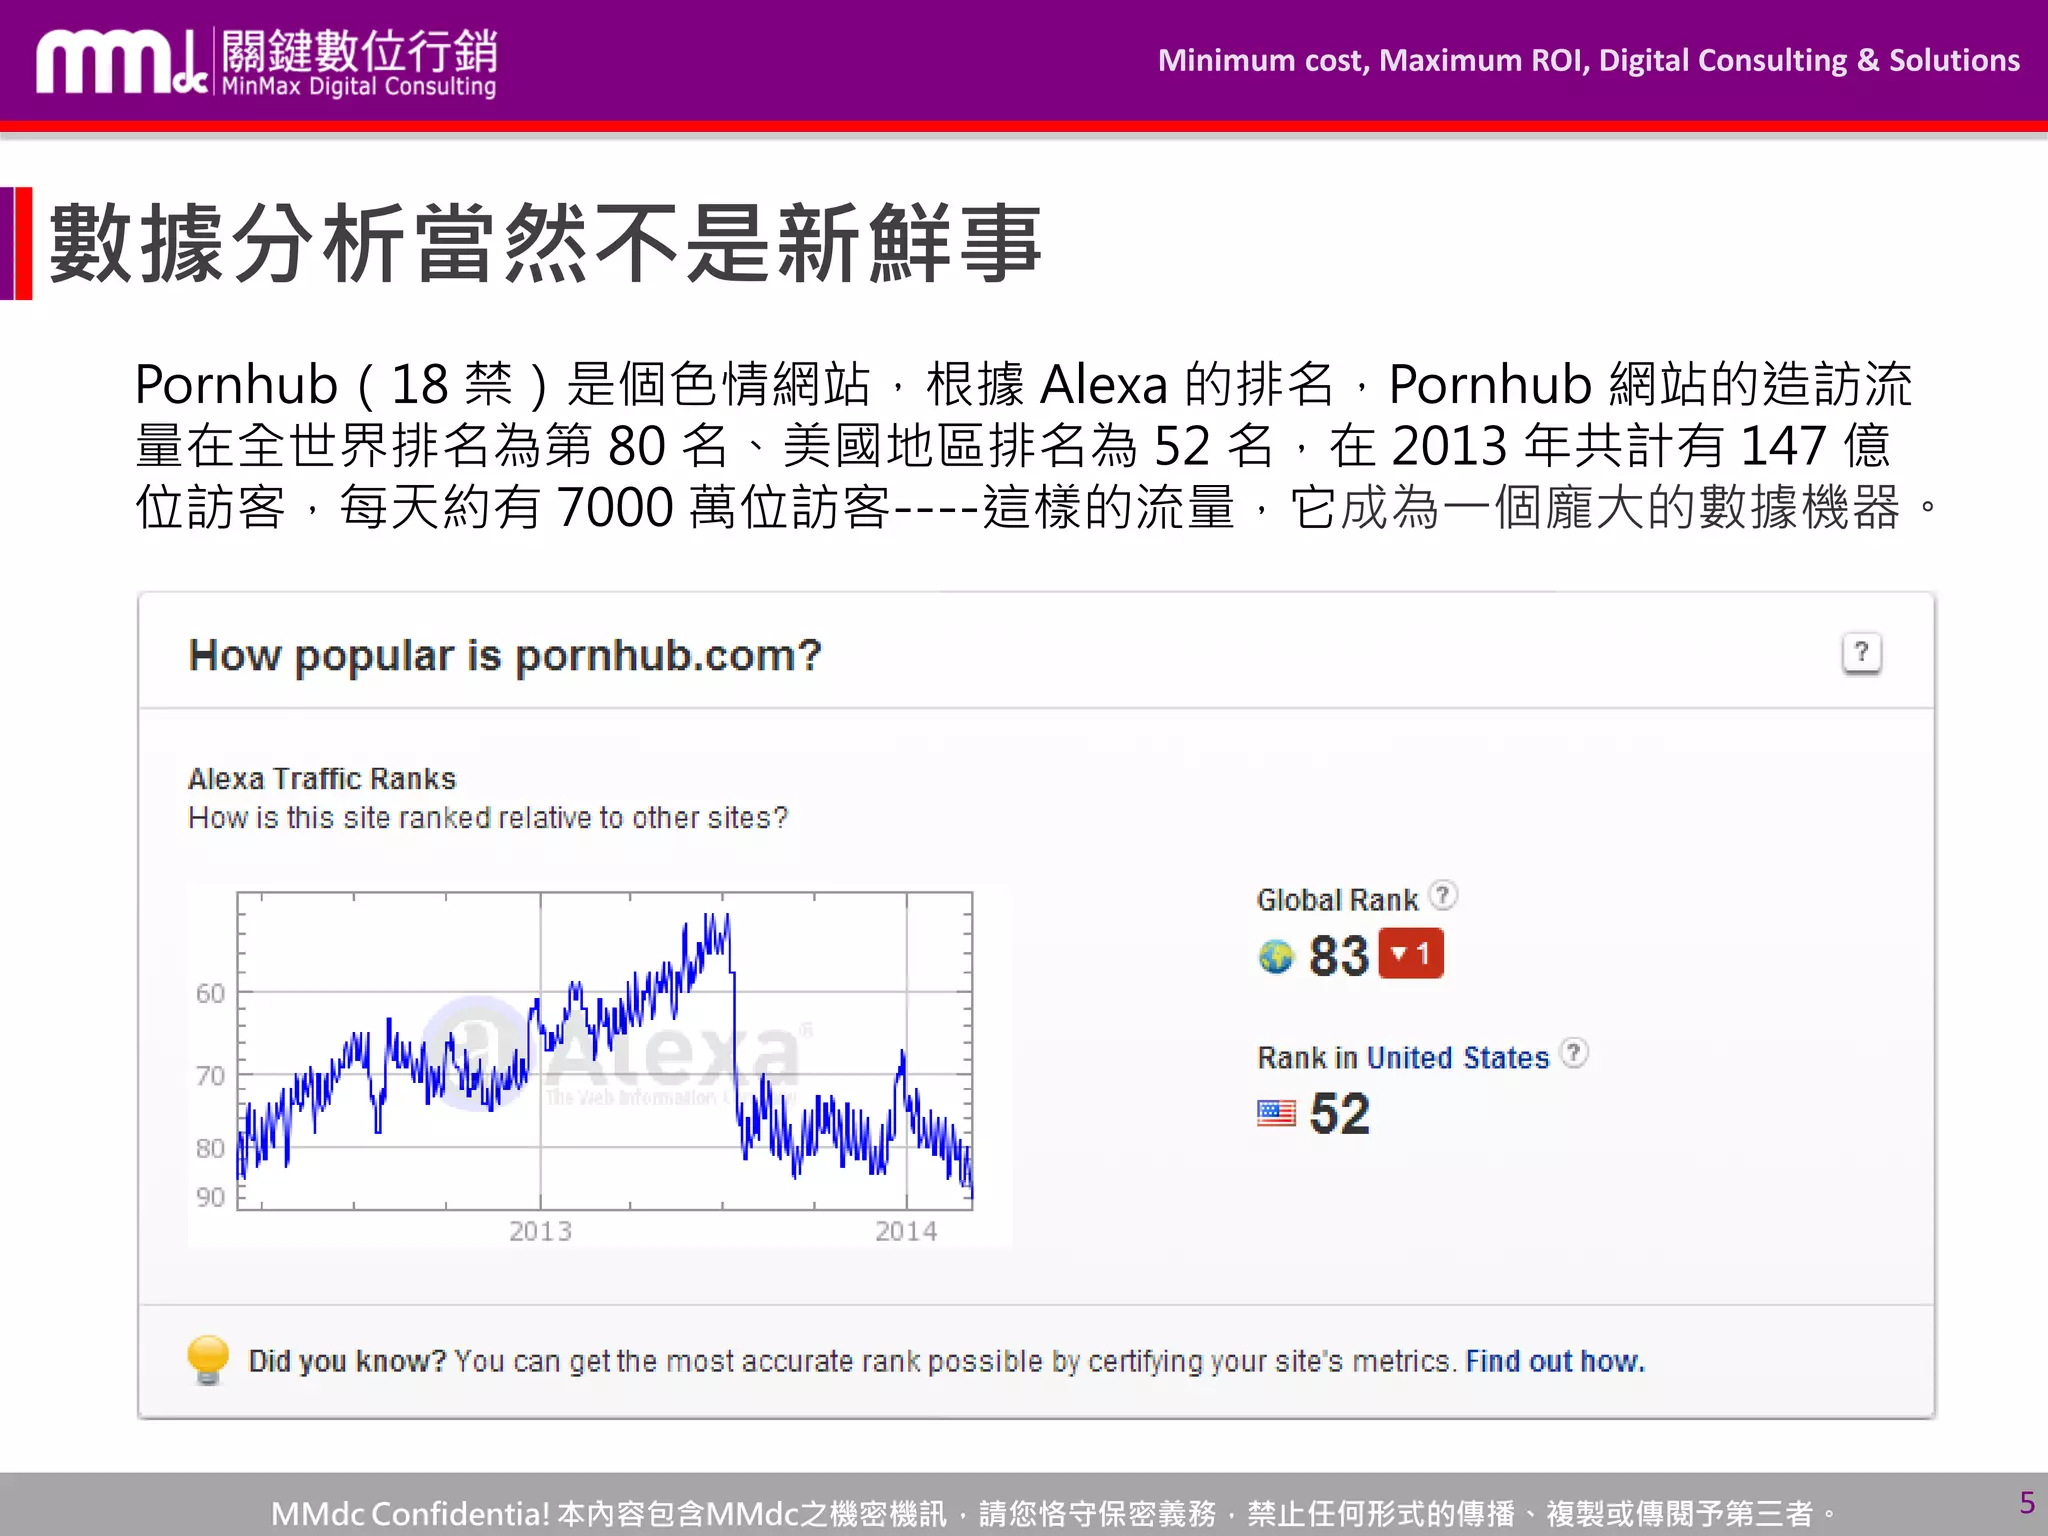Click the How popular is pornhub.com? heading
Image resolution: width=2048 pixels, height=1536 pixels.
point(505,656)
